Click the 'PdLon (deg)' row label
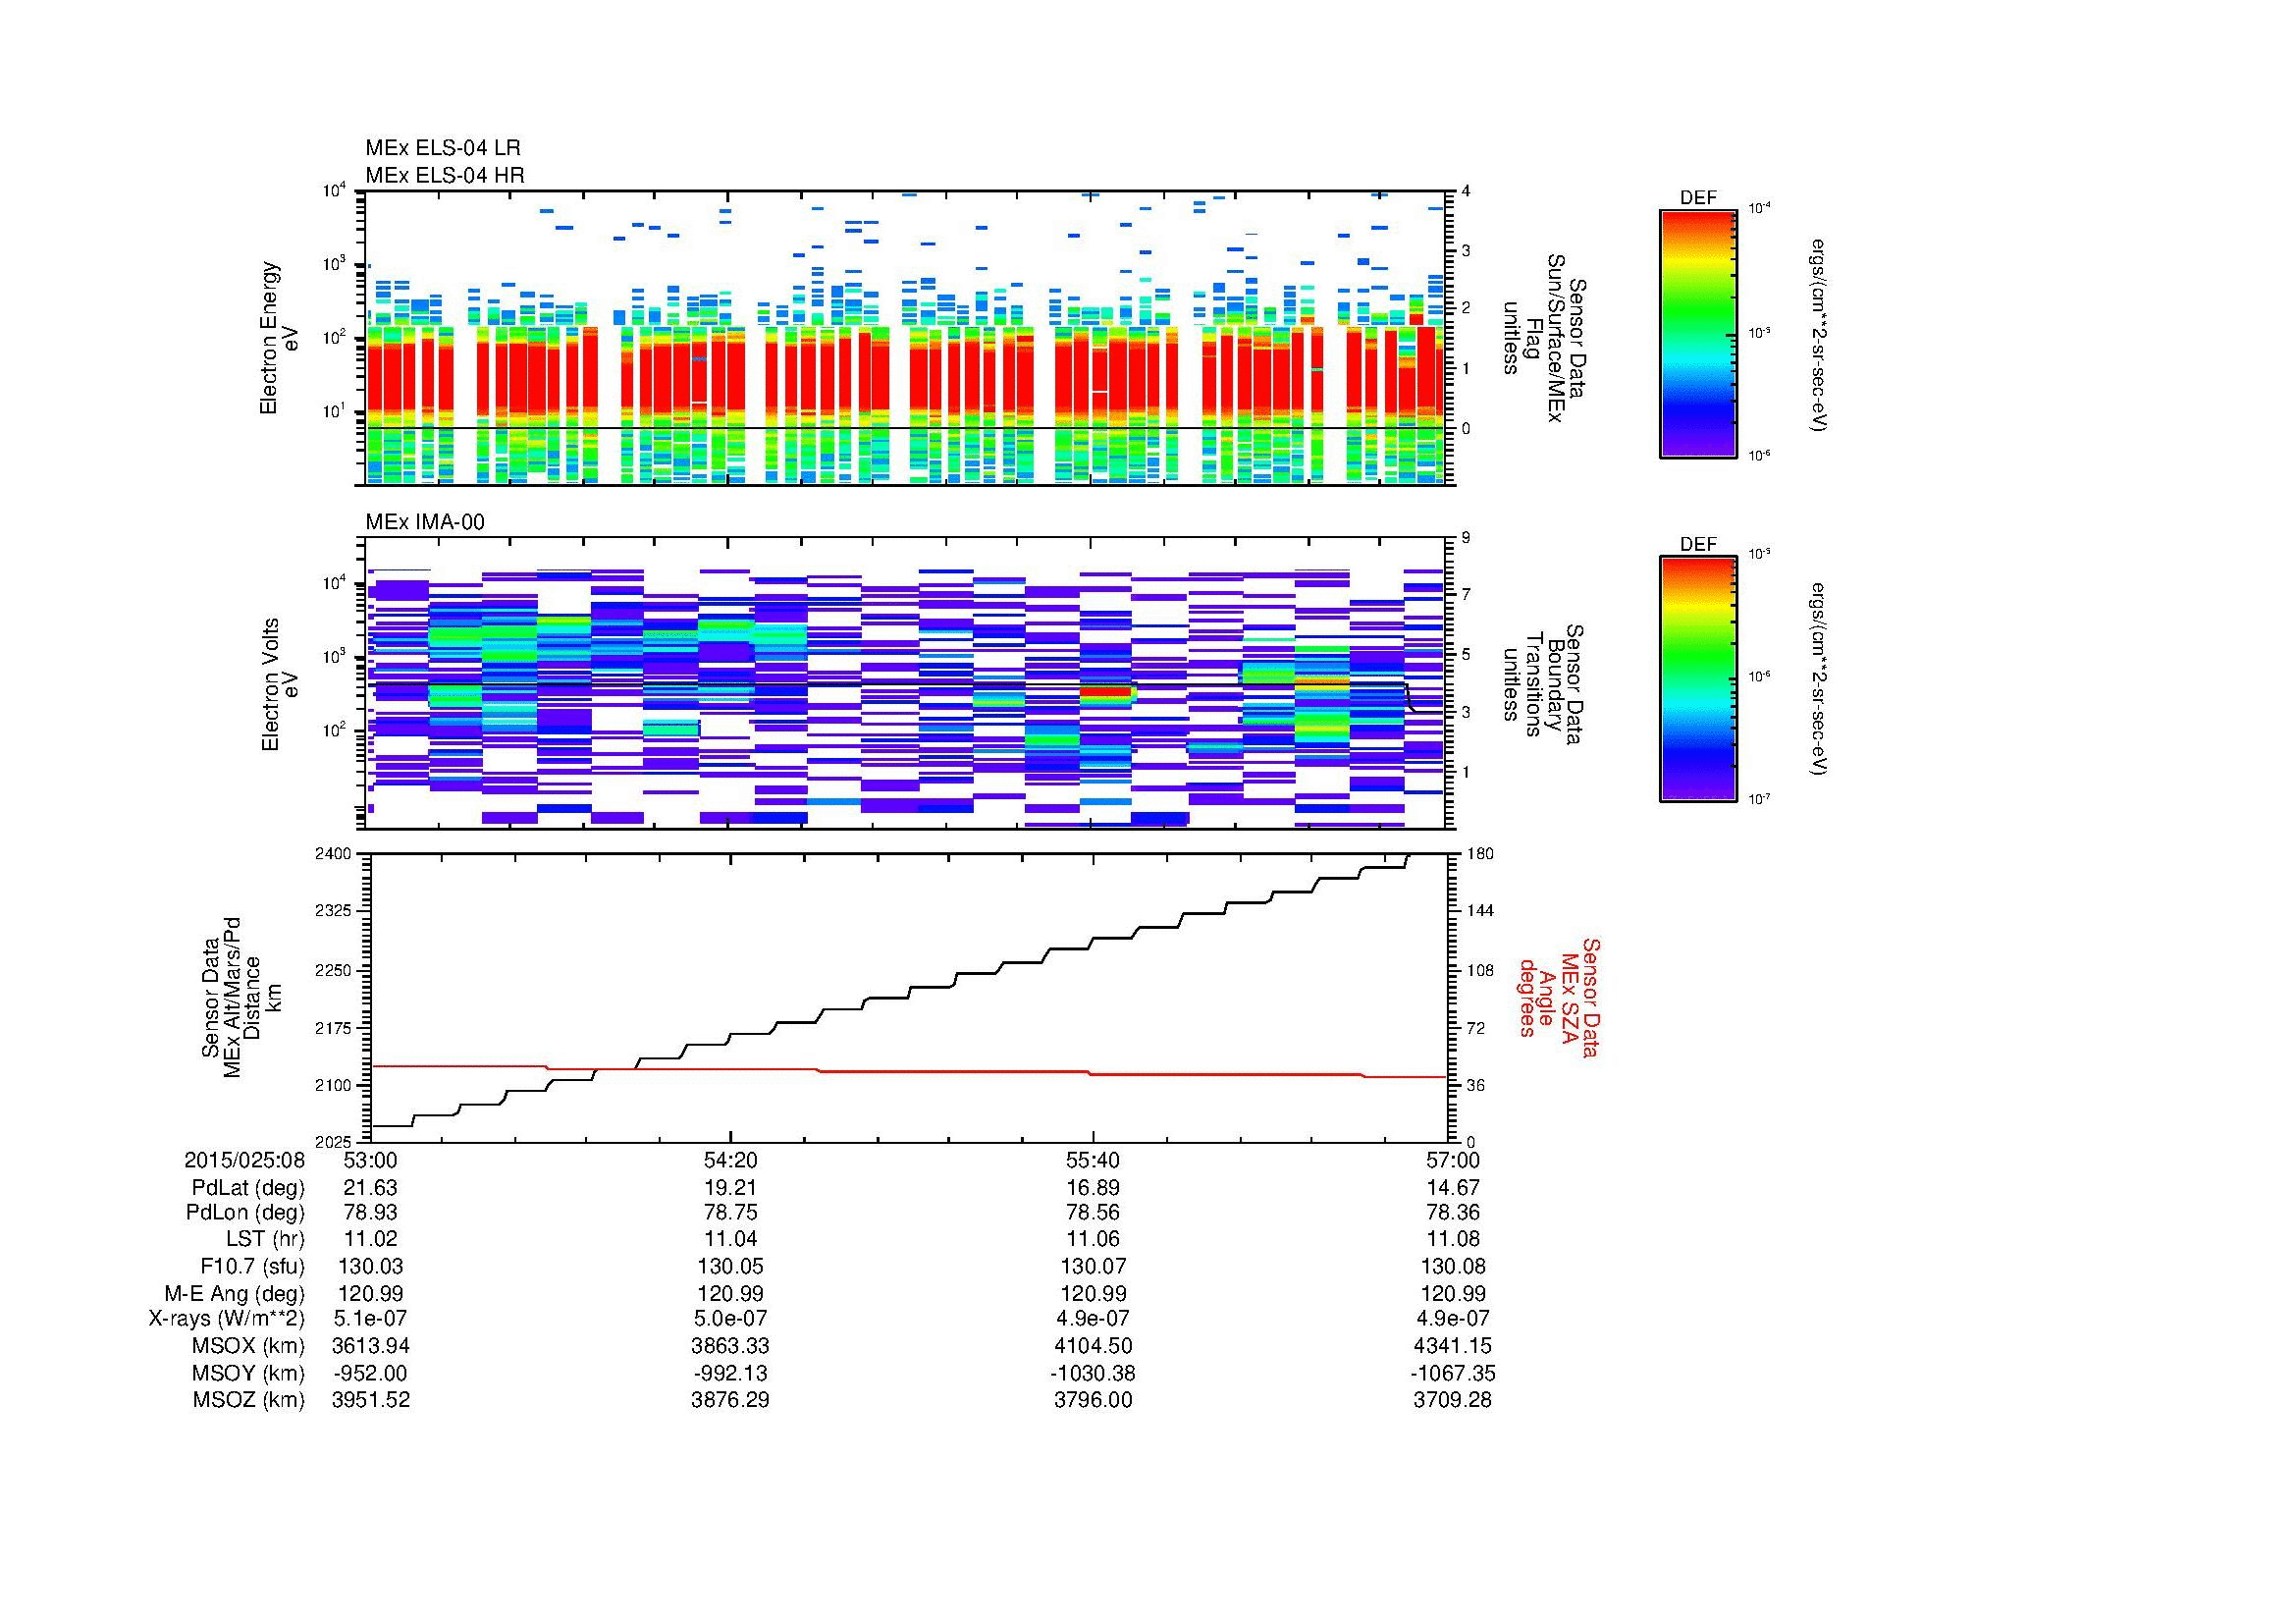The width and height of the screenshot is (2296, 1623). (x=245, y=1213)
